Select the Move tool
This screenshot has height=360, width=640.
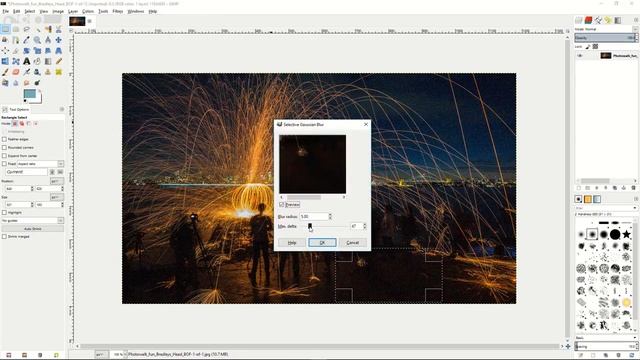point(59,40)
